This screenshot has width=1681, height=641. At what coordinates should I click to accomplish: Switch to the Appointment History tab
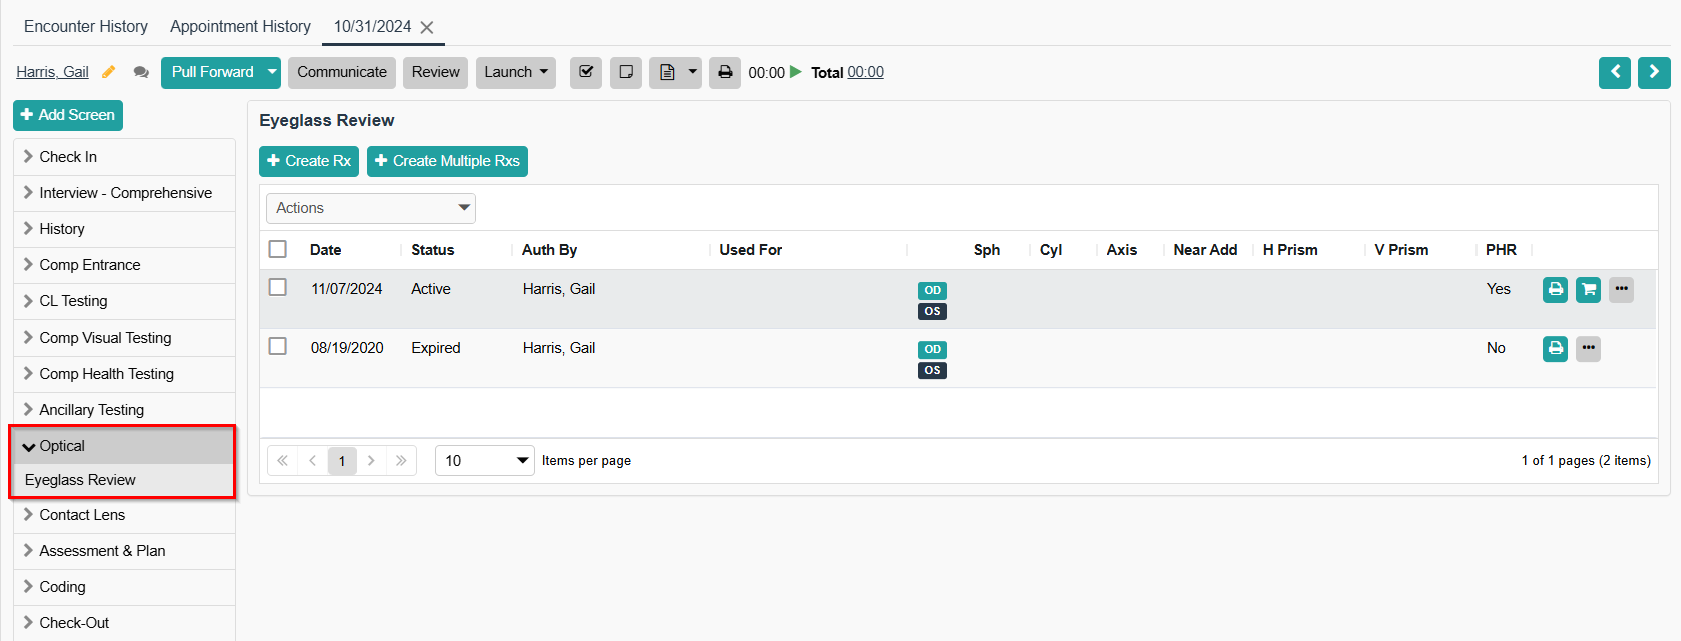240,26
